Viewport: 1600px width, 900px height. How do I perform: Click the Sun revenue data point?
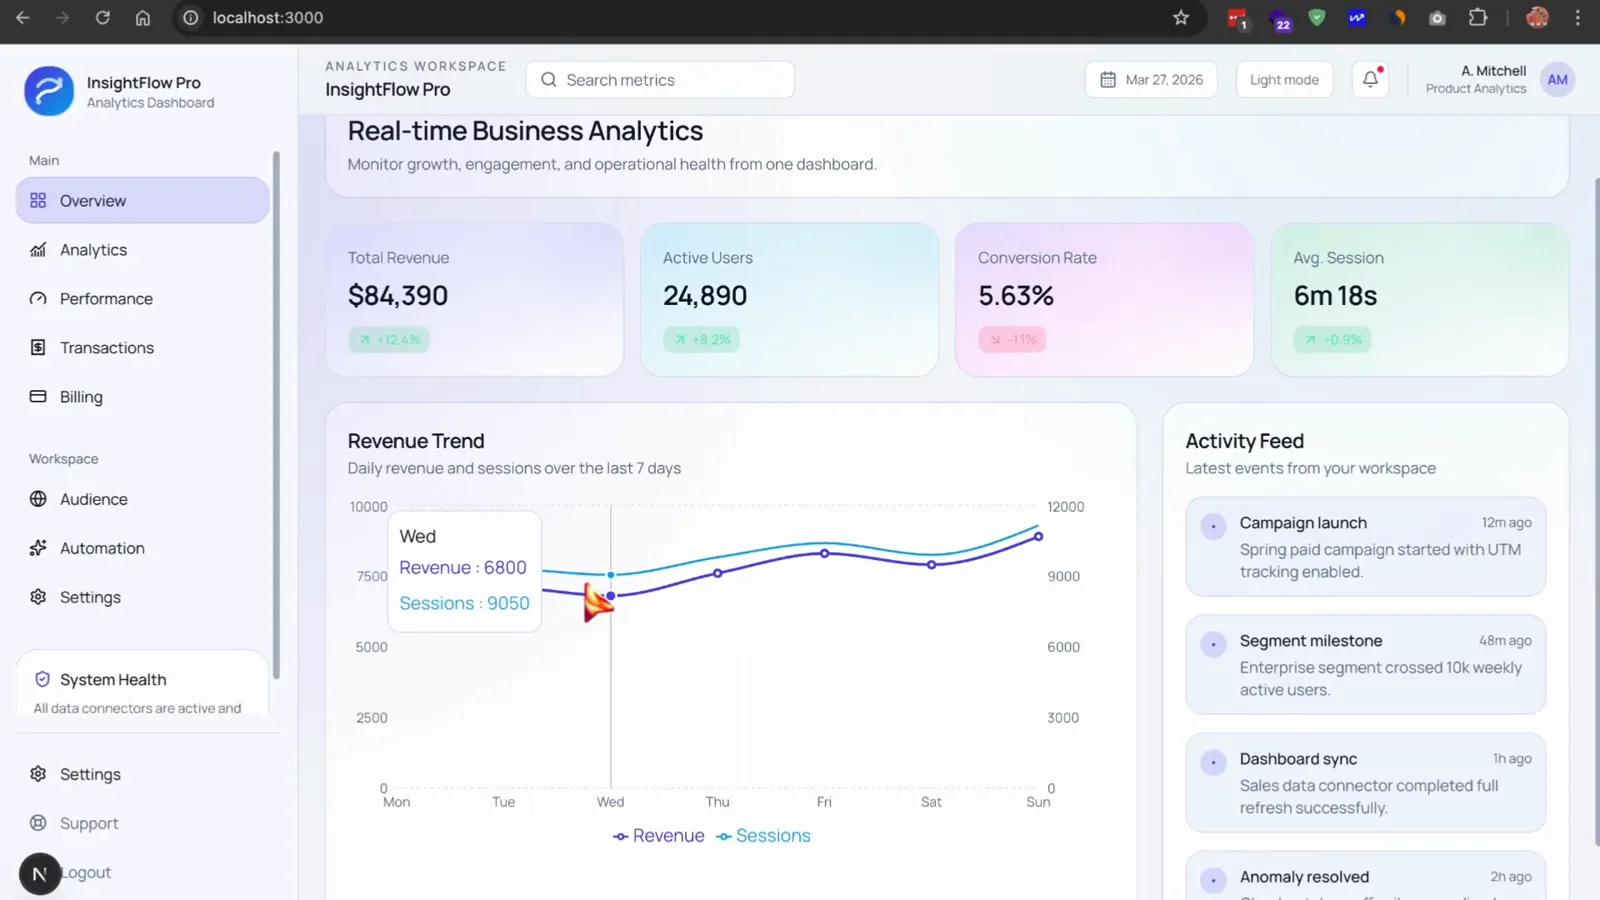(1039, 537)
